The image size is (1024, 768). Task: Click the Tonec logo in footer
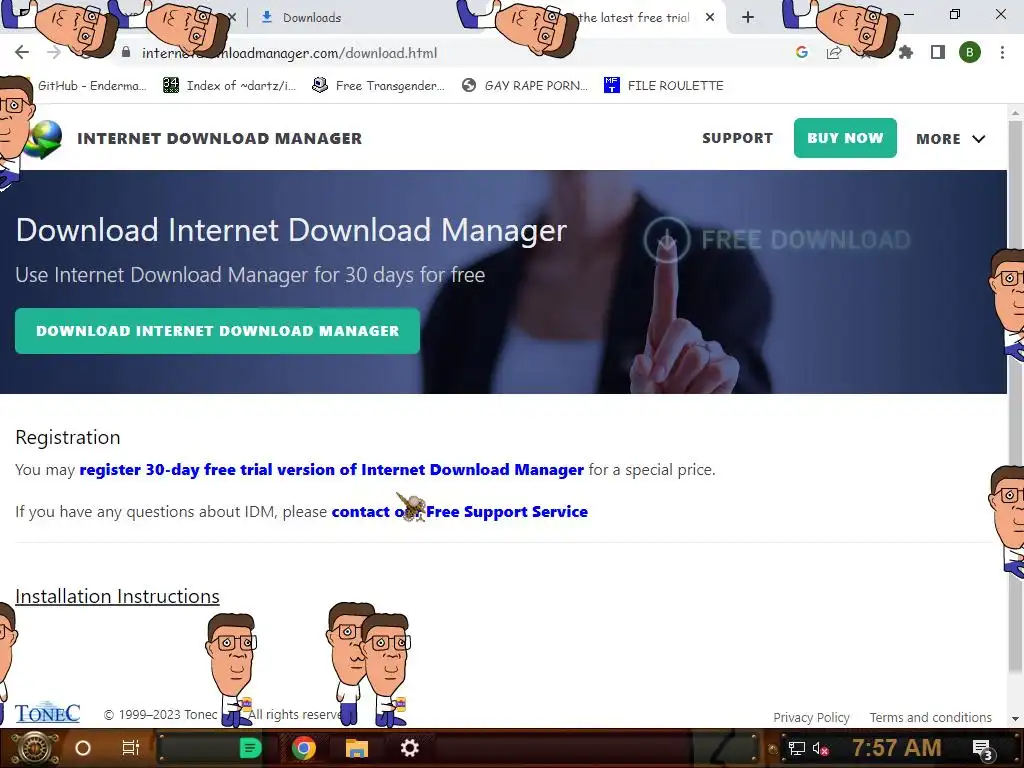click(x=48, y=713)
